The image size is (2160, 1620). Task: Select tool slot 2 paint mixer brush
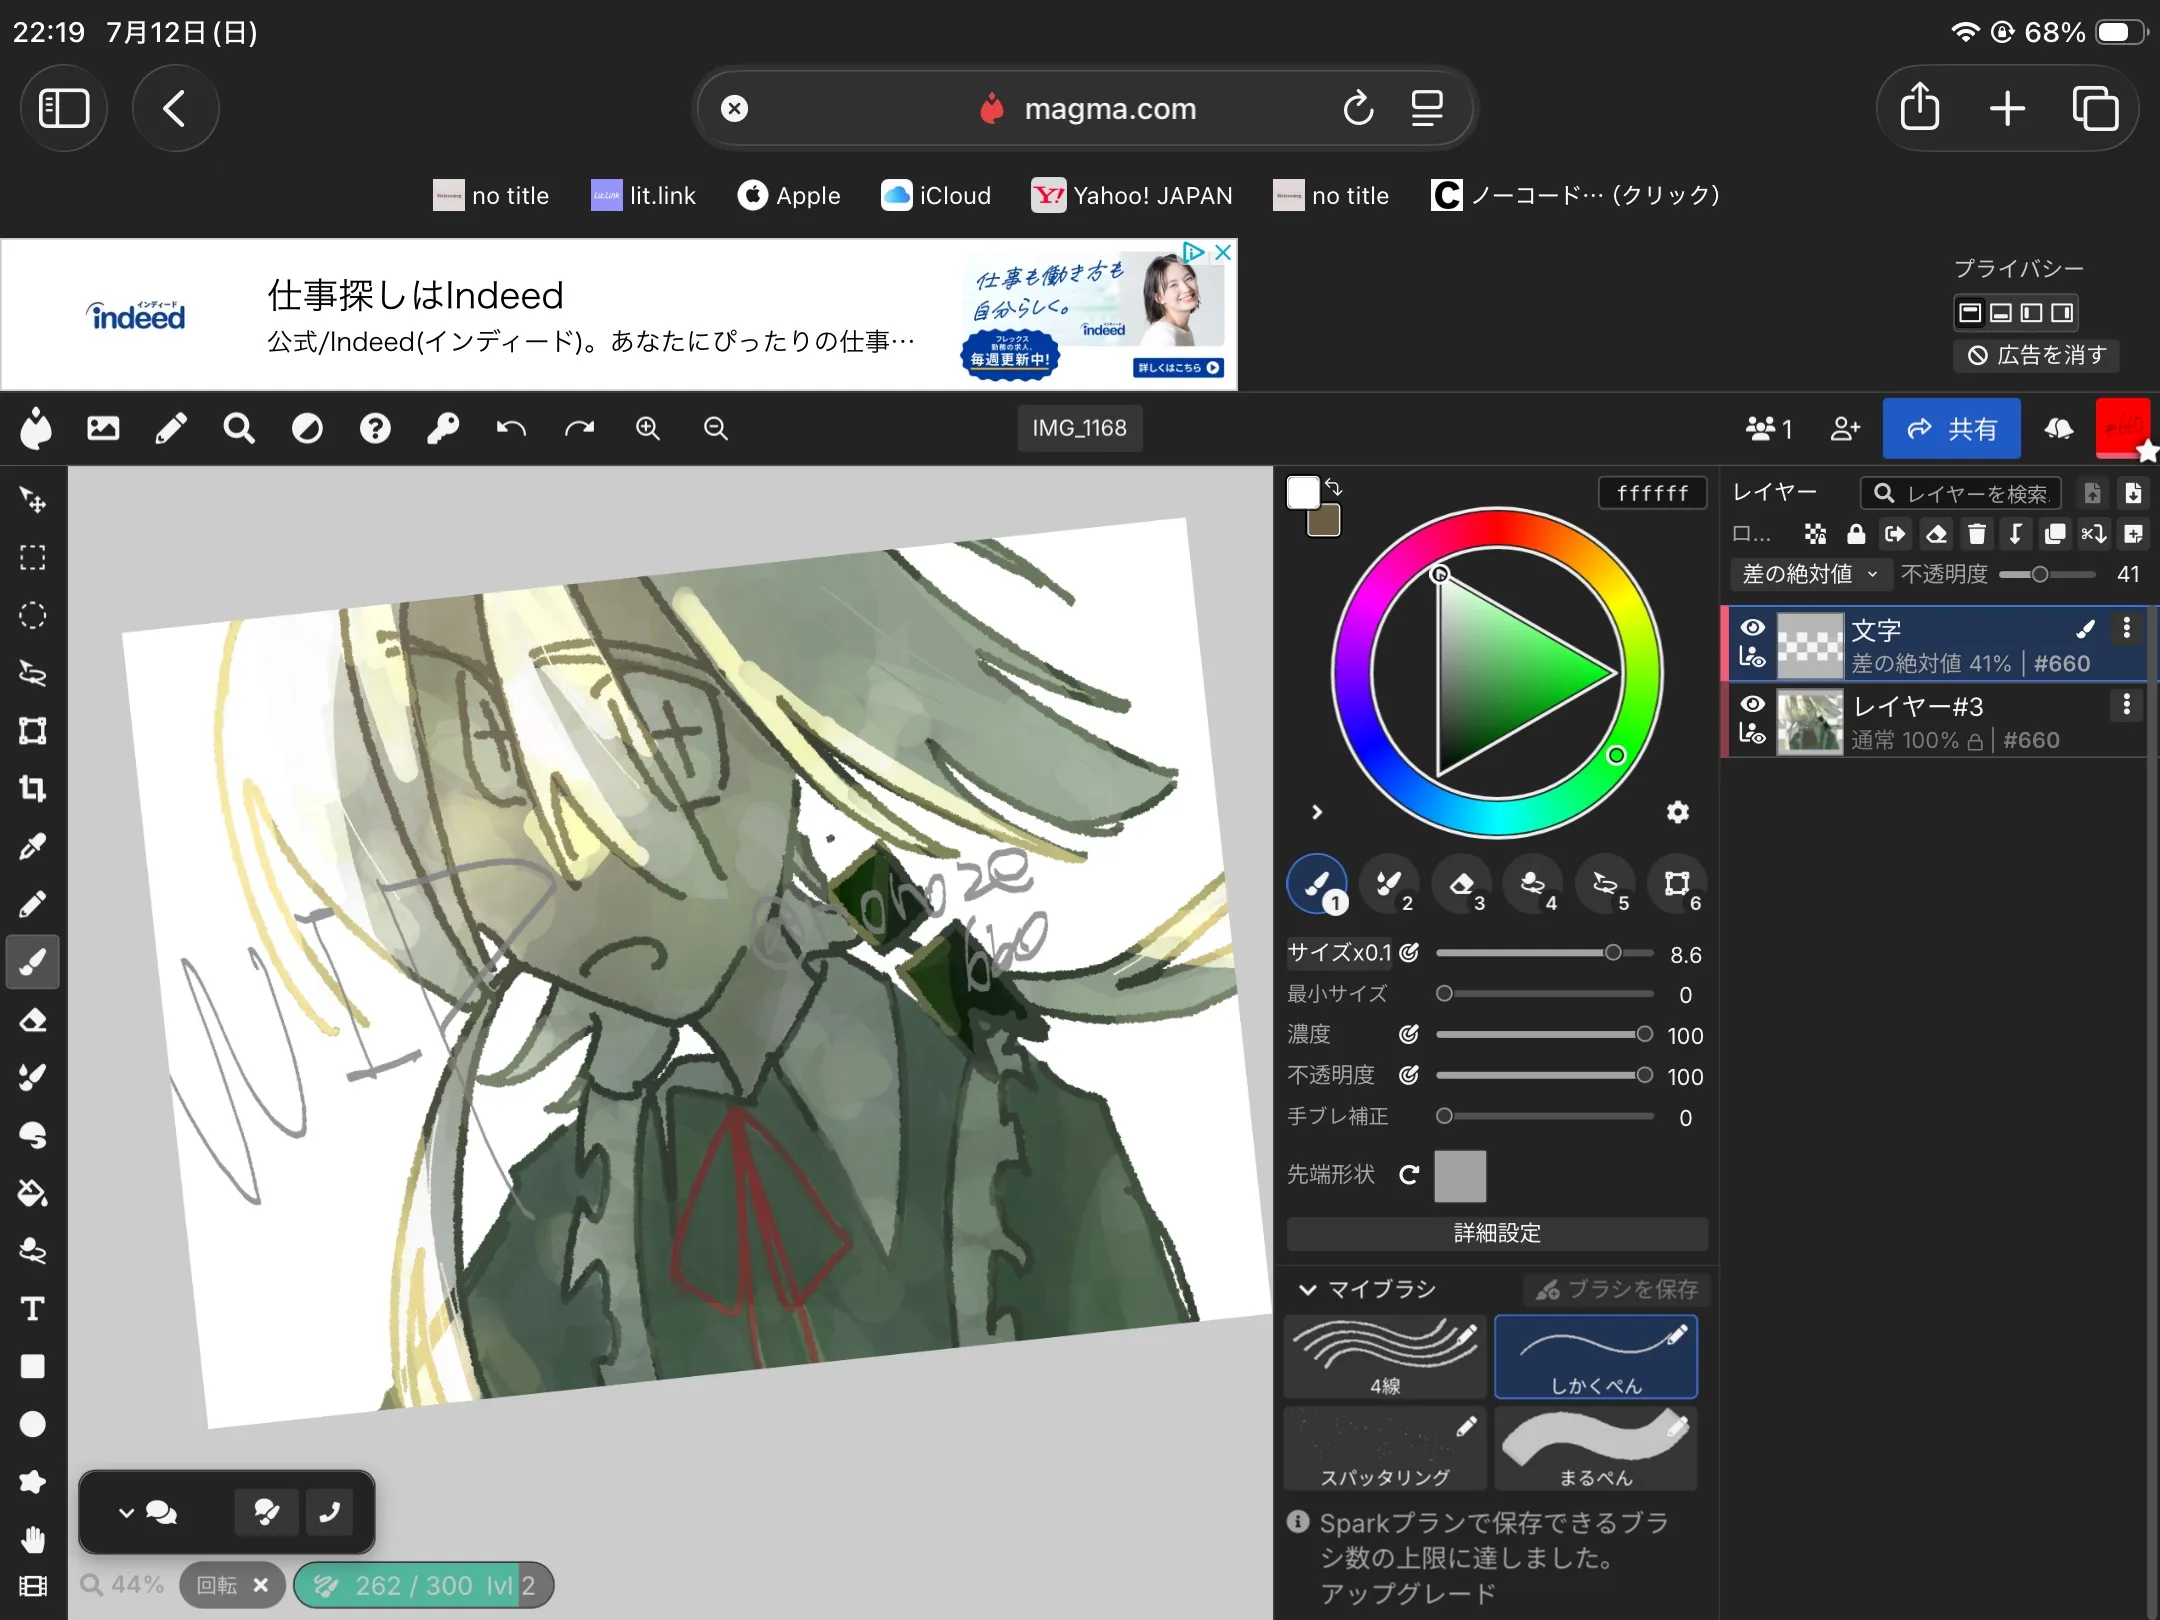(x=1389, y=884)
